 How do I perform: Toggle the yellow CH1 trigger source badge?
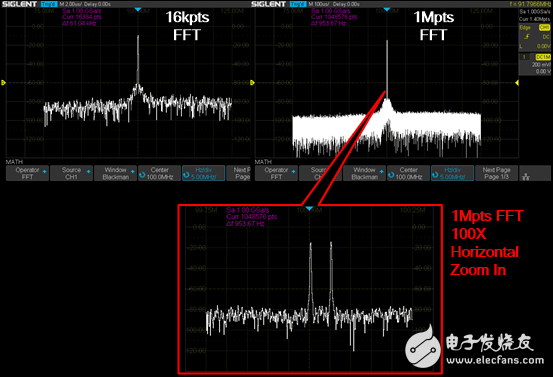click(x=544, y=28)
